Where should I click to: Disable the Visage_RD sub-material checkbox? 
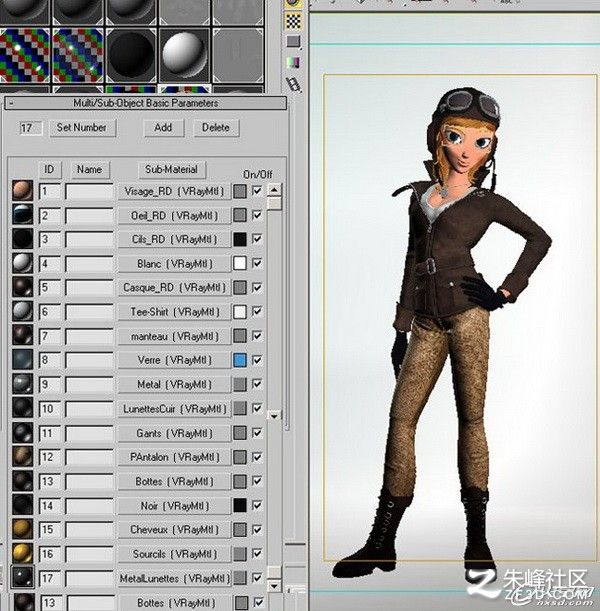pos(257,191)
